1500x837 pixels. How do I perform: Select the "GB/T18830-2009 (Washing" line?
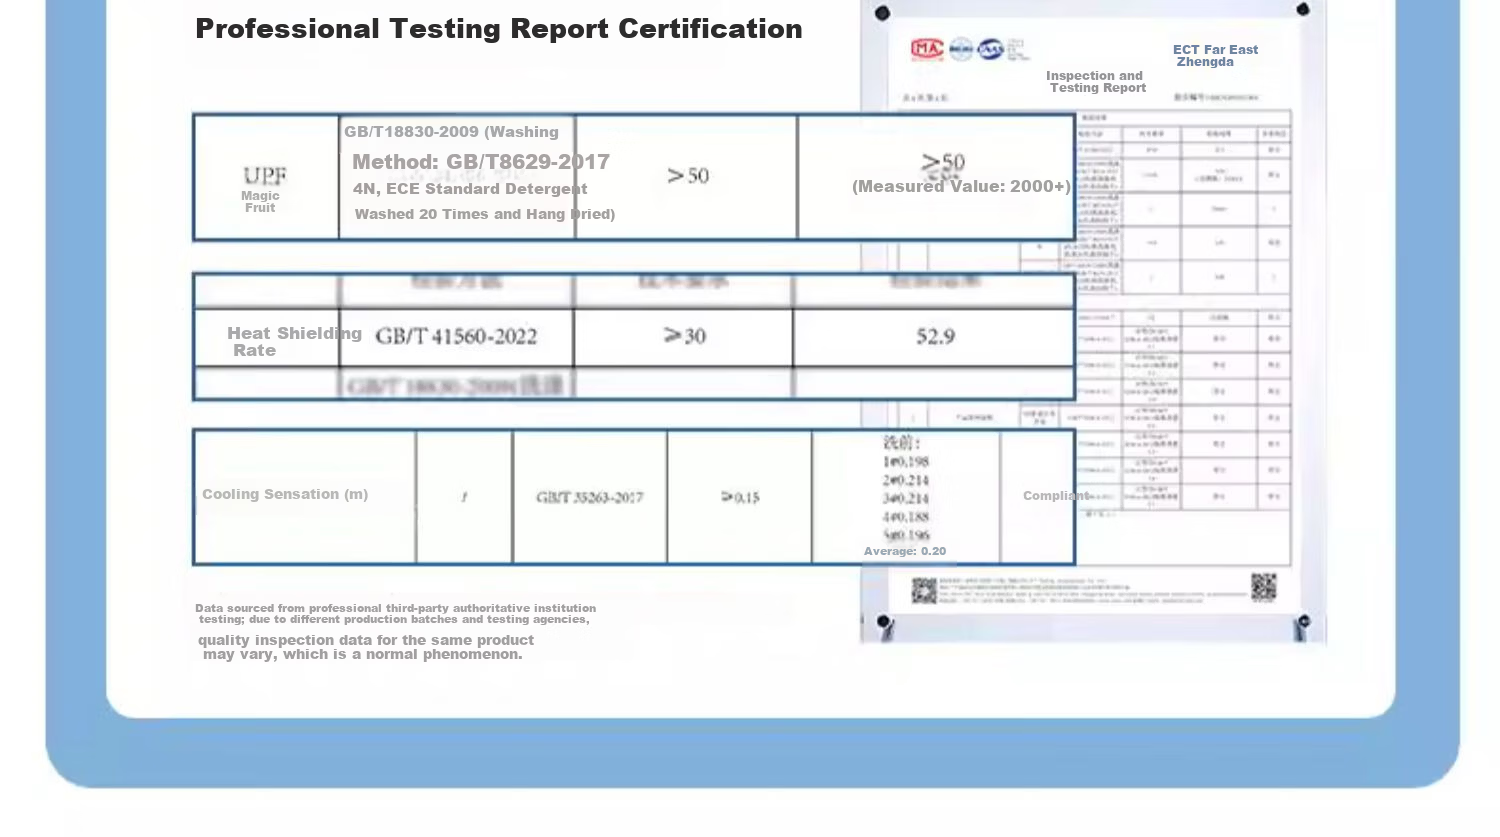(x=451, y=132)
